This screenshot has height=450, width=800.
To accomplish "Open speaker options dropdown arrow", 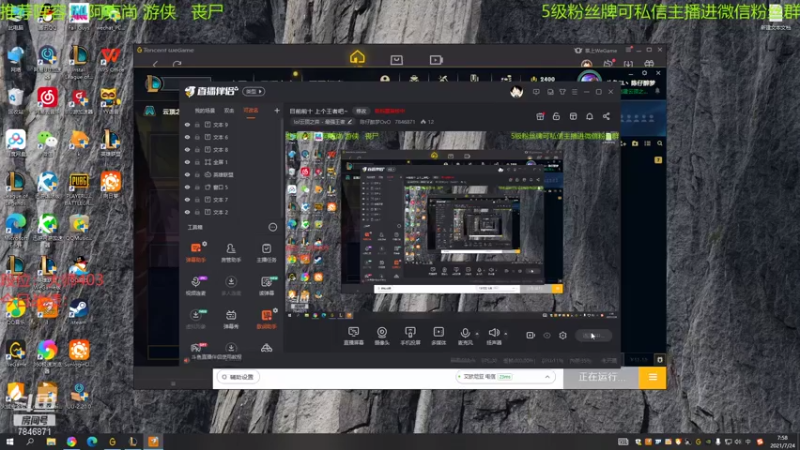I will [506, 334].
